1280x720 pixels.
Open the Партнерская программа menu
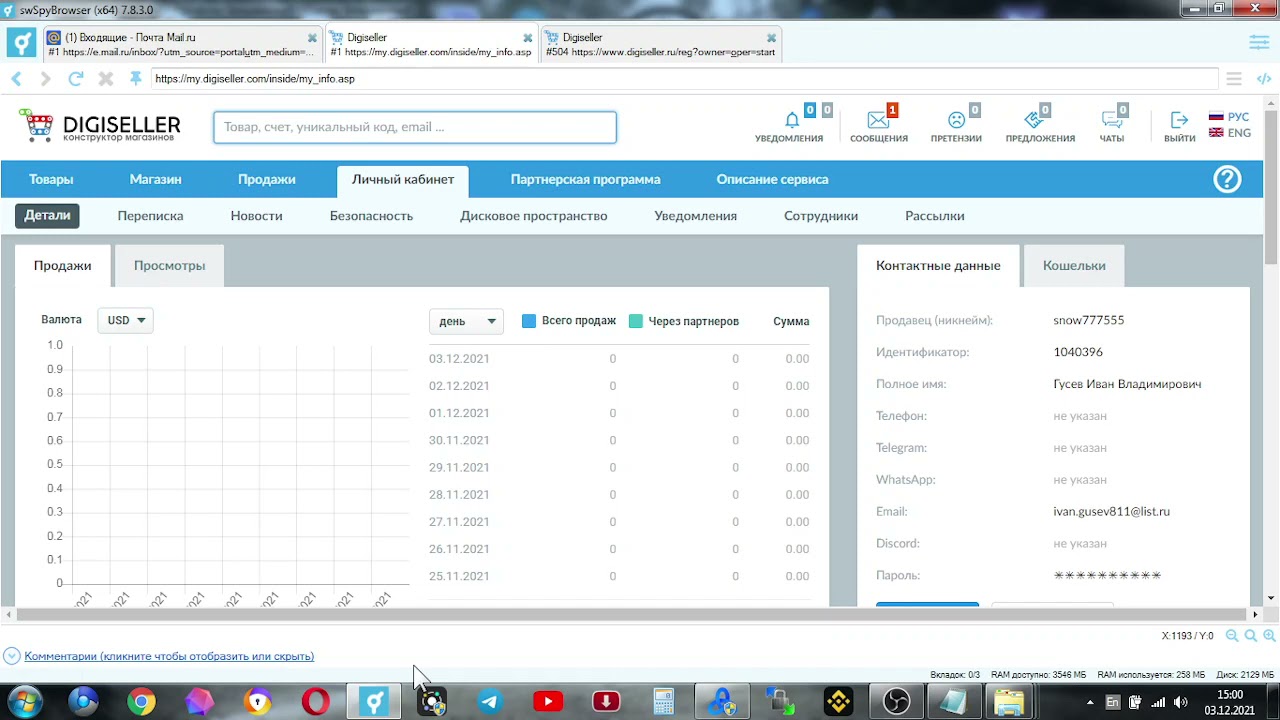pyautogui.click(x=585, y=179)
